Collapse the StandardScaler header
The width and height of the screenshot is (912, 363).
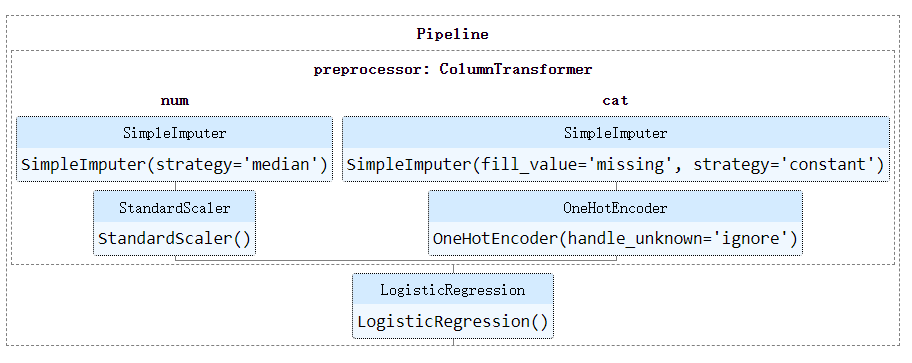(174, 207)
